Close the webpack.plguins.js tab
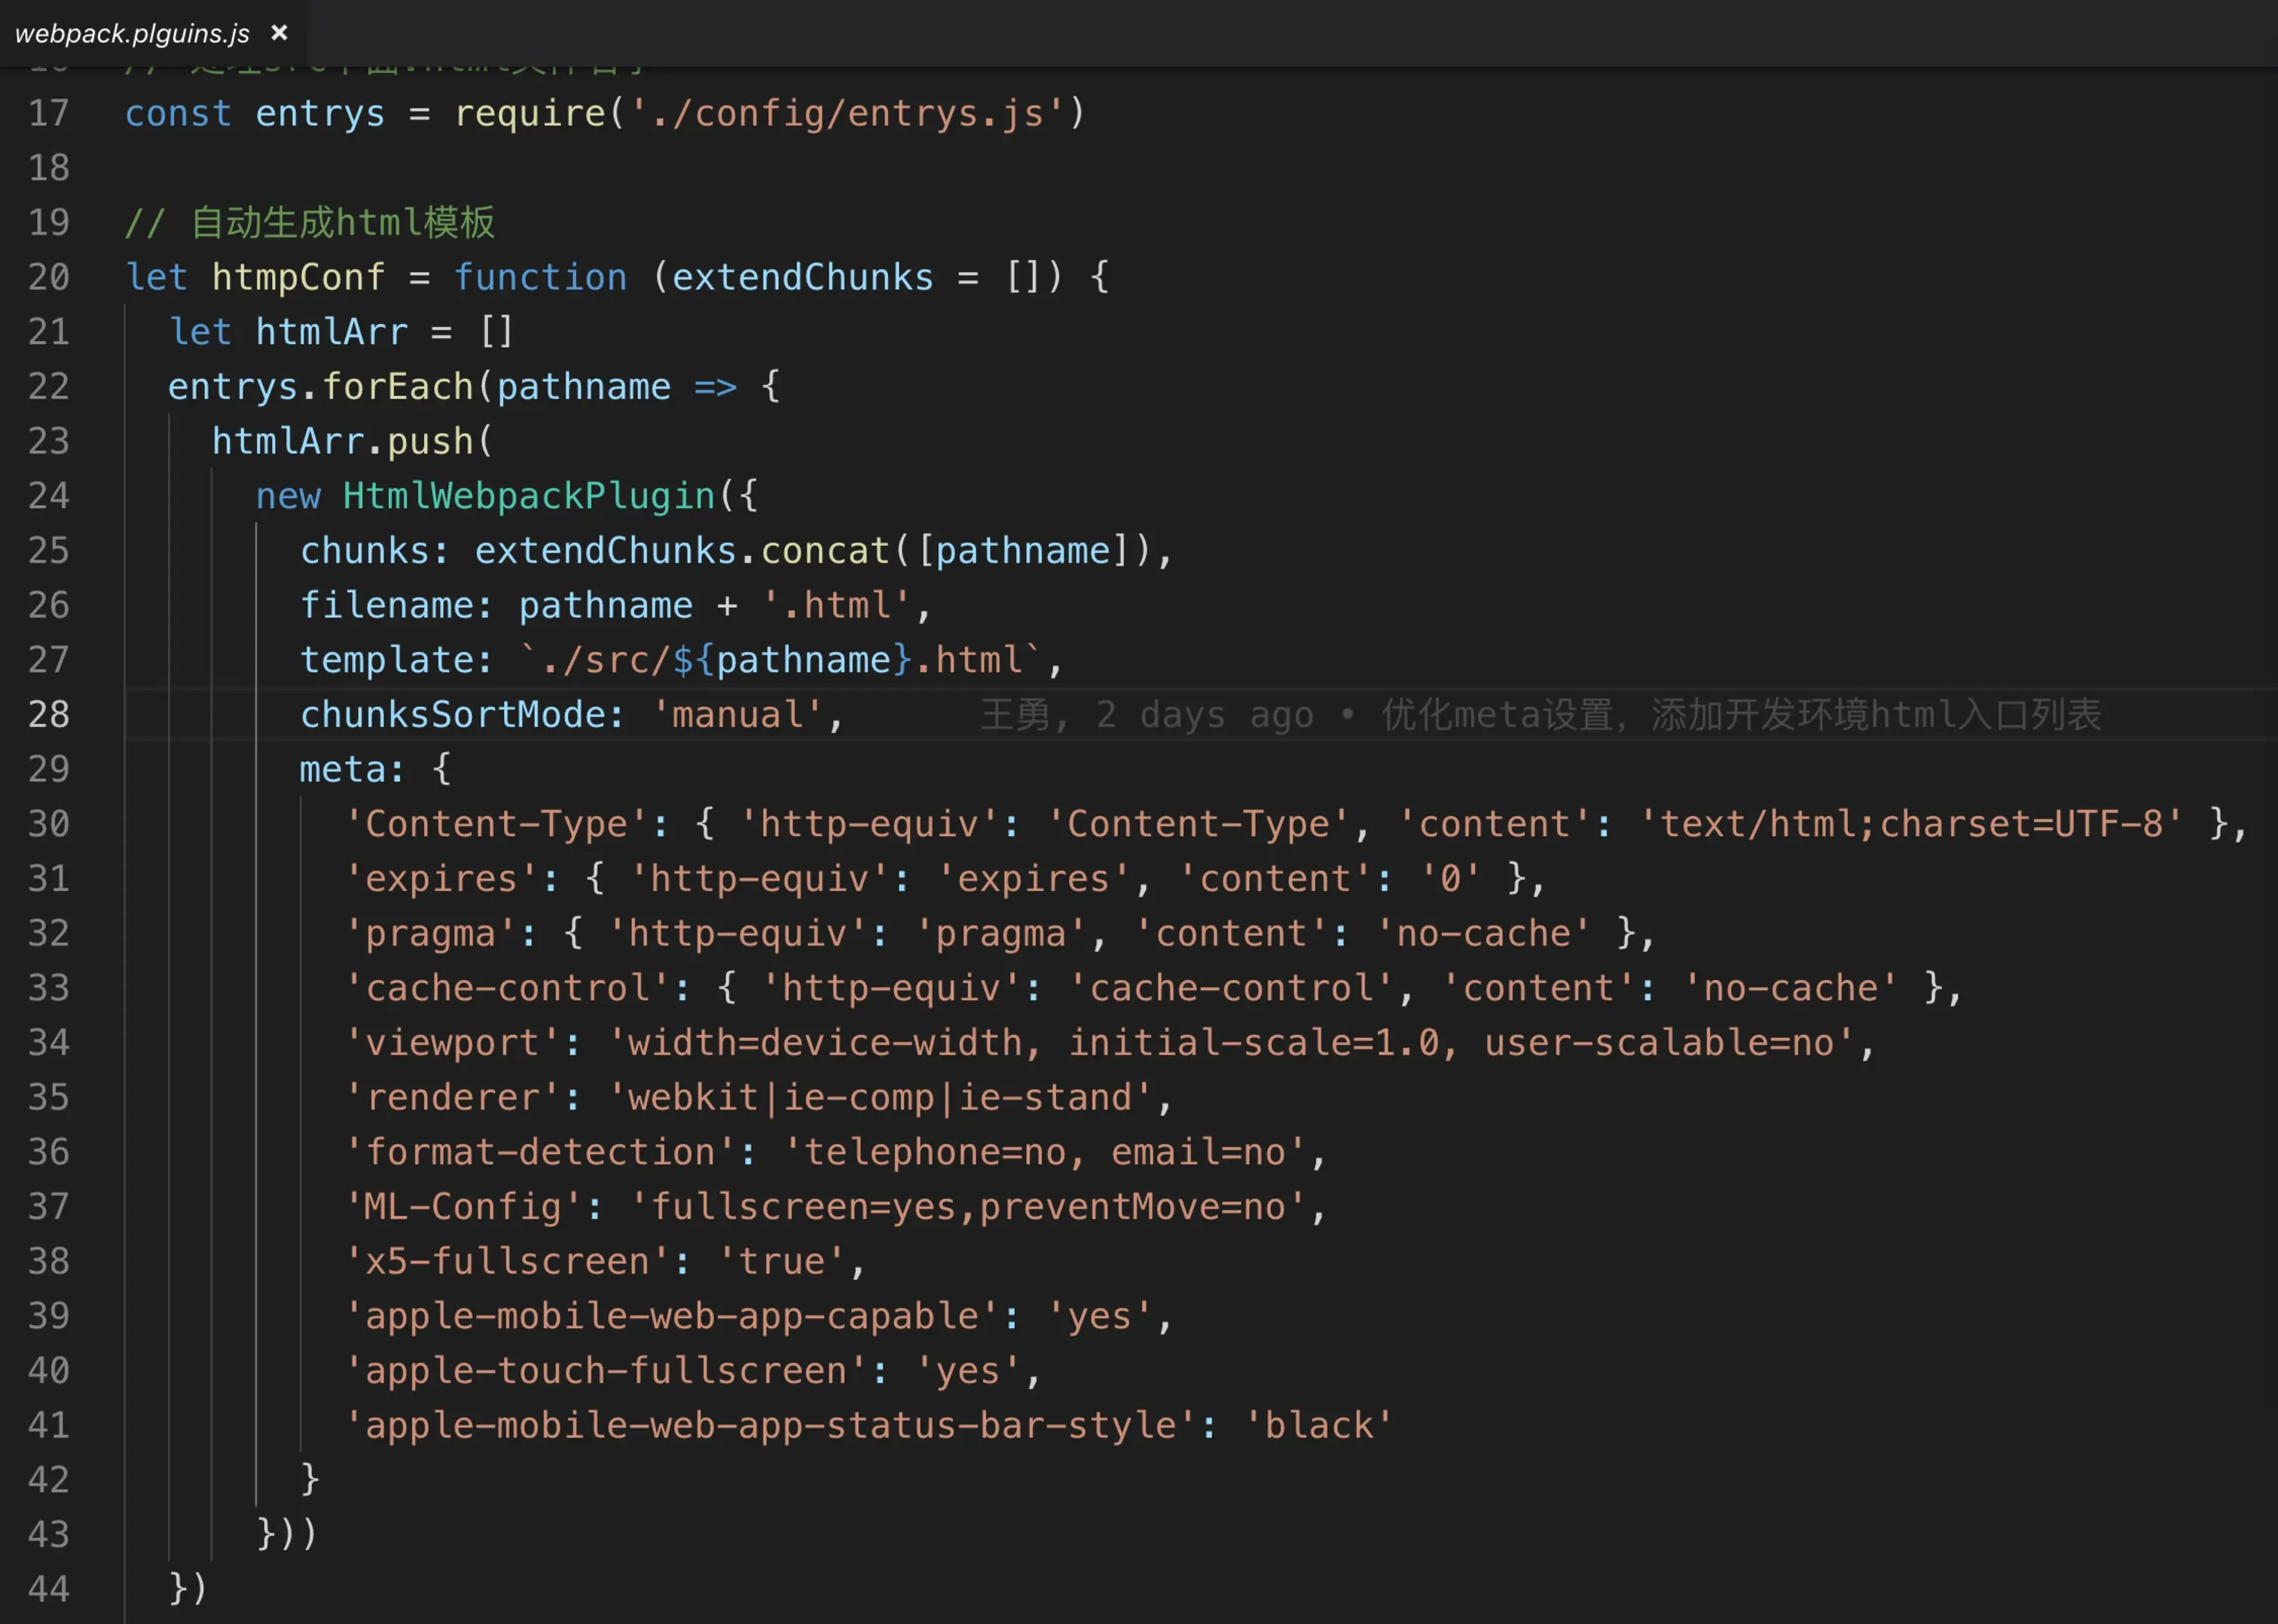The height and width of the screenshot is (1624, 2278). 280,33
